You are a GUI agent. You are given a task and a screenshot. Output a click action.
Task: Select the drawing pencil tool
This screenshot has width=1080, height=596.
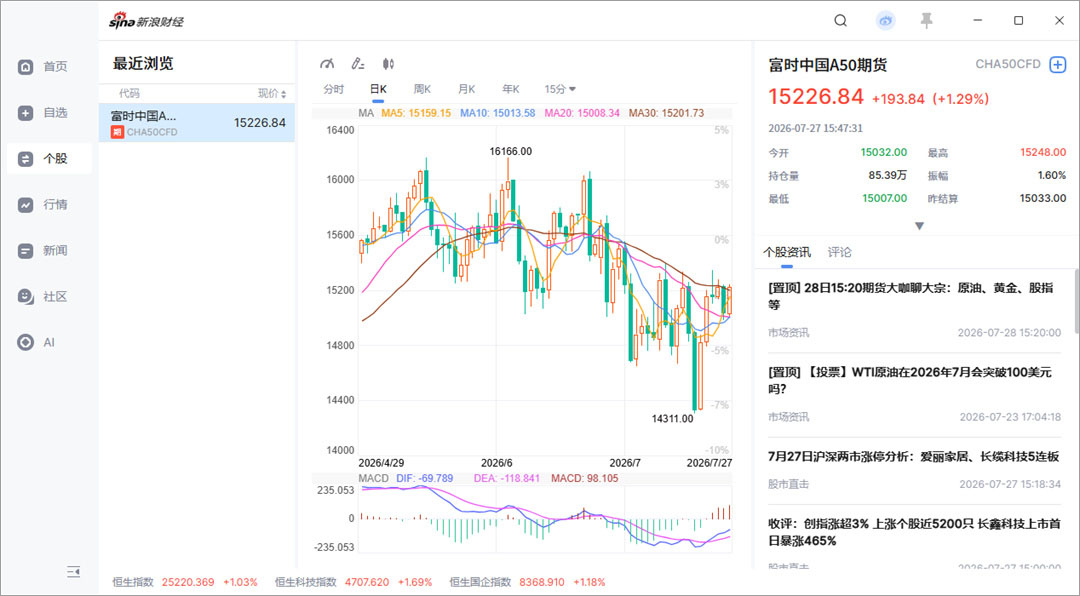click(x=357, y=64)
